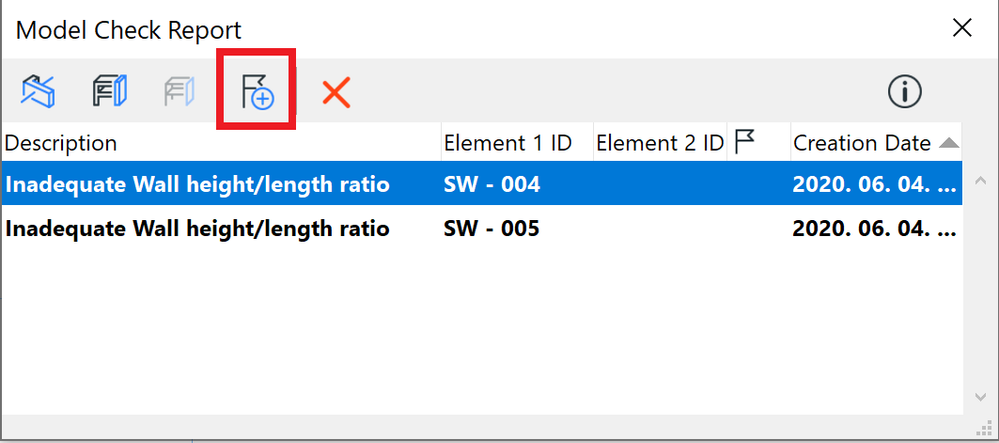This screenshot has height=443, width=999.
Task: Toggle the Creation Date sort arrow
Action: [x=949, y=143]
